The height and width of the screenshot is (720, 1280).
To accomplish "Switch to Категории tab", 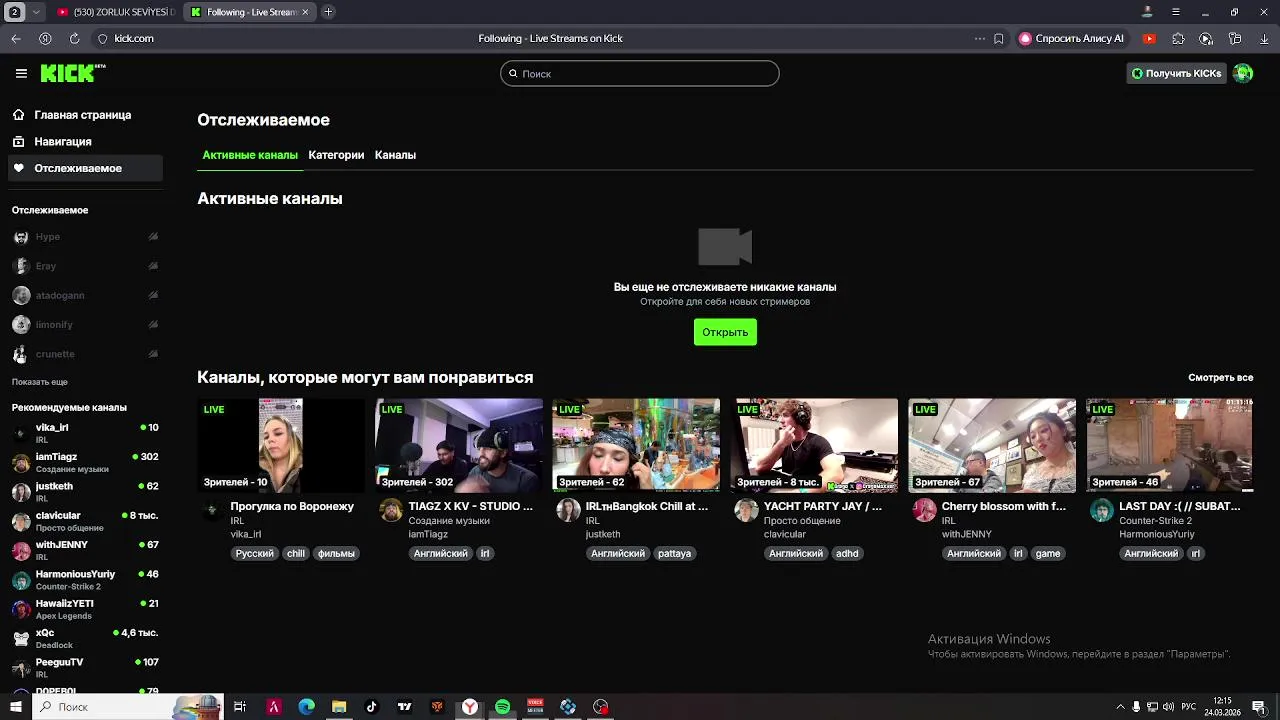I will 336,155.
